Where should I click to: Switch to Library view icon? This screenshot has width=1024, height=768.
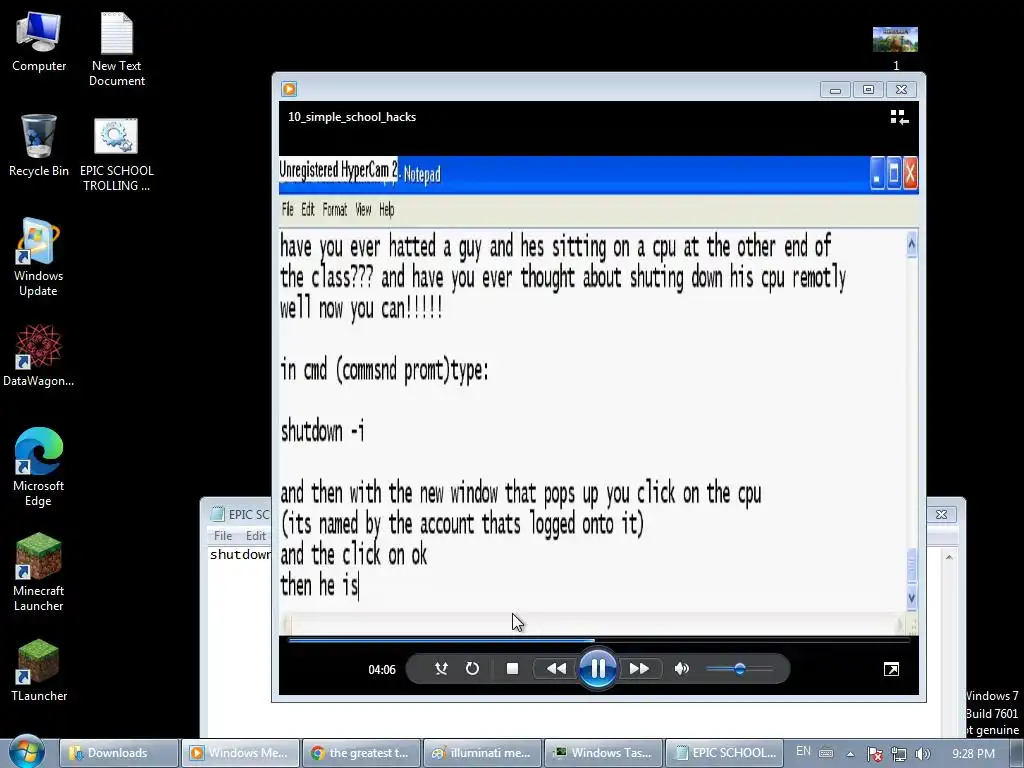899,117
